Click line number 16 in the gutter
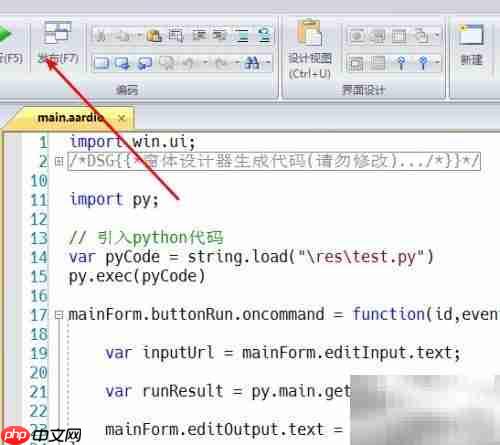Image resolution: width=500 pixels, height=445 pixels. pos(39,296)
